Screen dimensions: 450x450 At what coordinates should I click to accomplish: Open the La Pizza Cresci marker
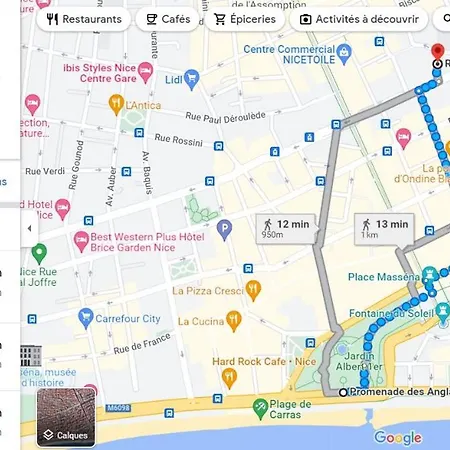pos(253,291)
